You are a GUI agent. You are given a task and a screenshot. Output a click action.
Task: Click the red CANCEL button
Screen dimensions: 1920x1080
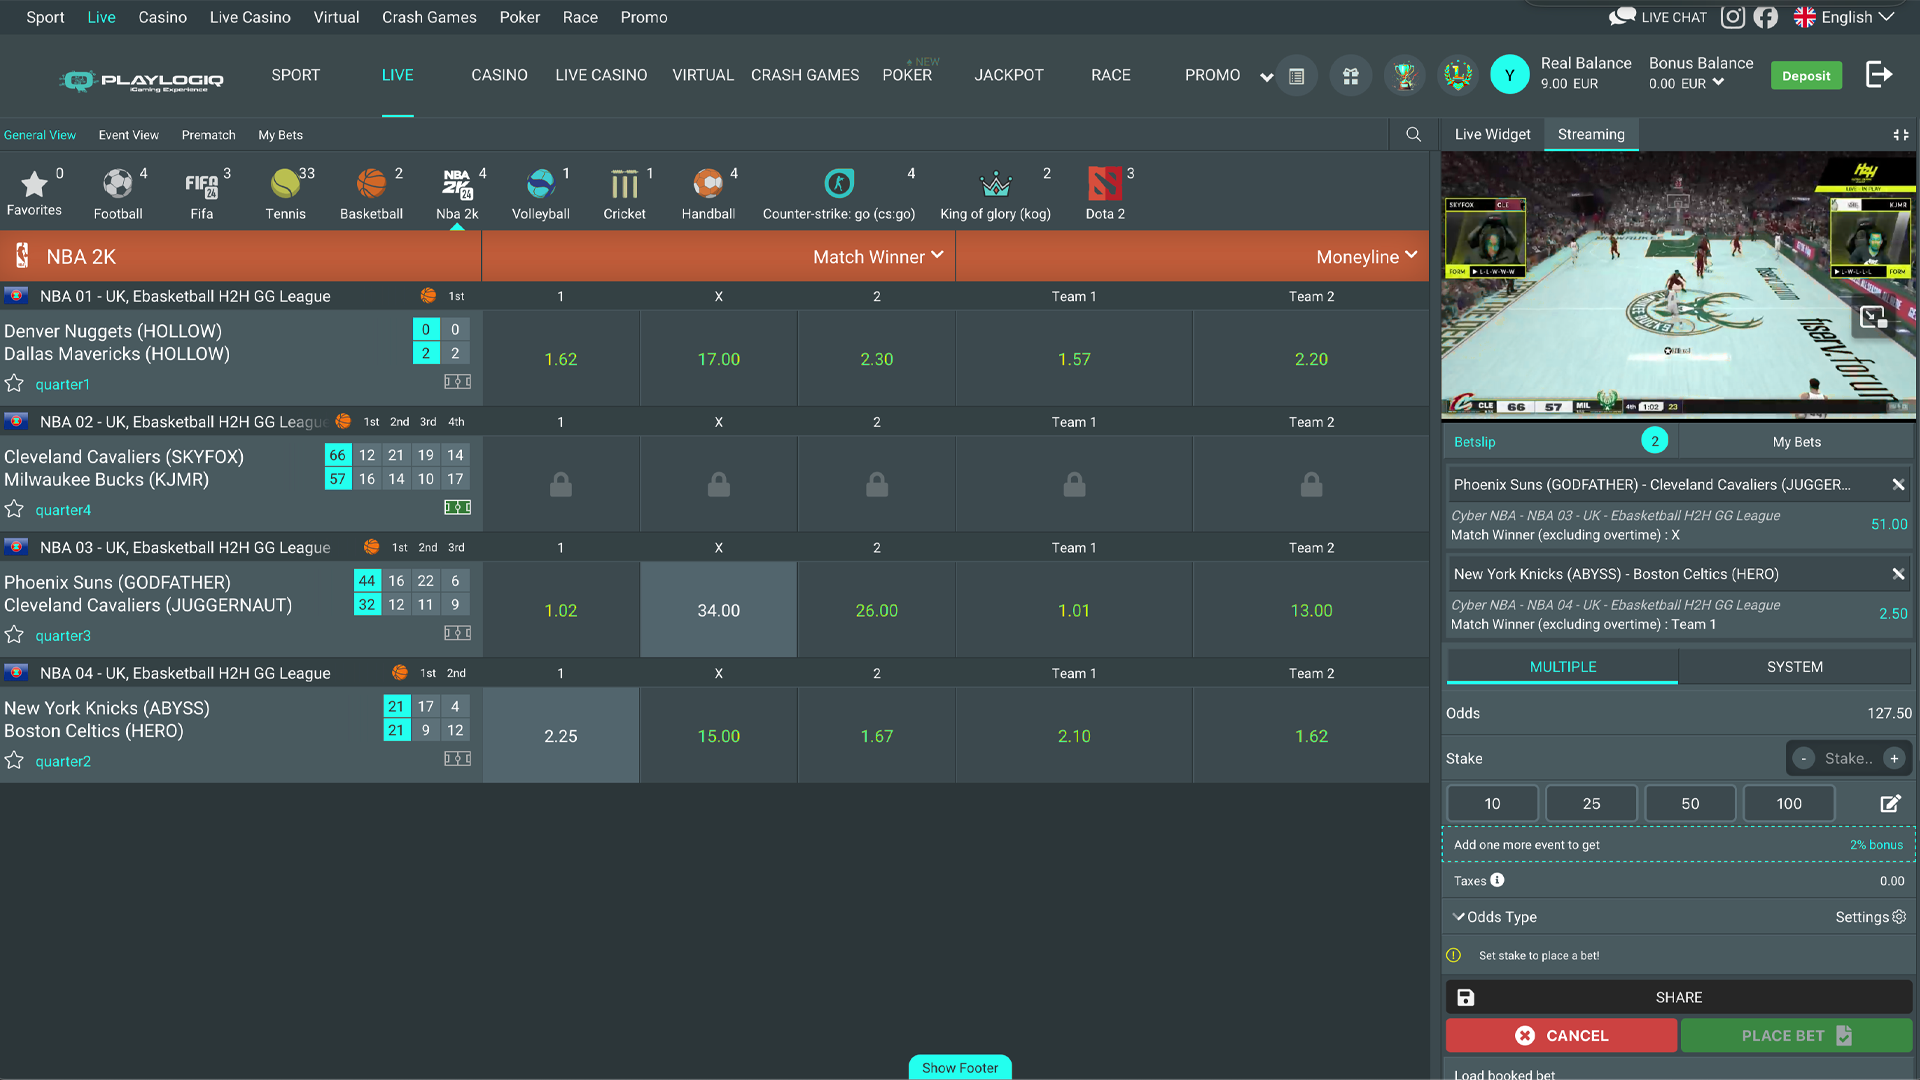point(1562,1036)
